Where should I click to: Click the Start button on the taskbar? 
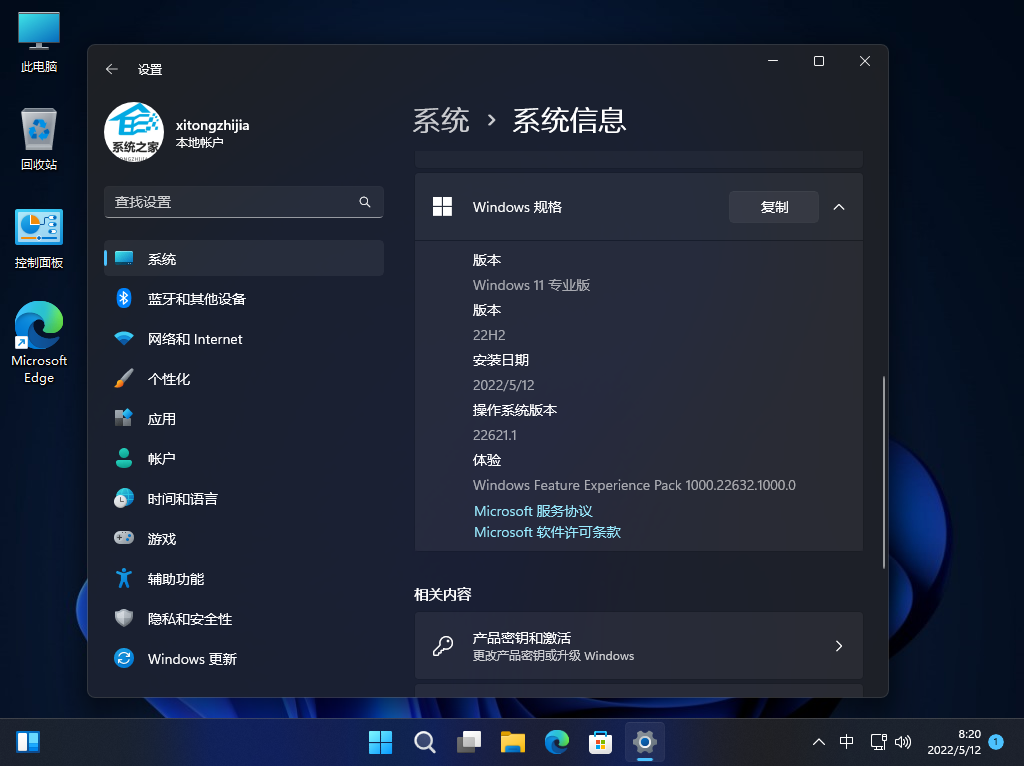(x=380, y=742)
